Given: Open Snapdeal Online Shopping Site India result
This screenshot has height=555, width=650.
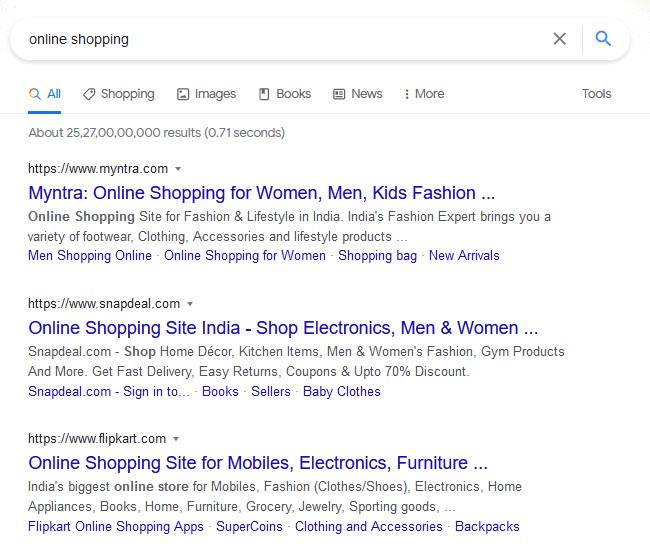Looking at the screenshot, I should point(283,328).
